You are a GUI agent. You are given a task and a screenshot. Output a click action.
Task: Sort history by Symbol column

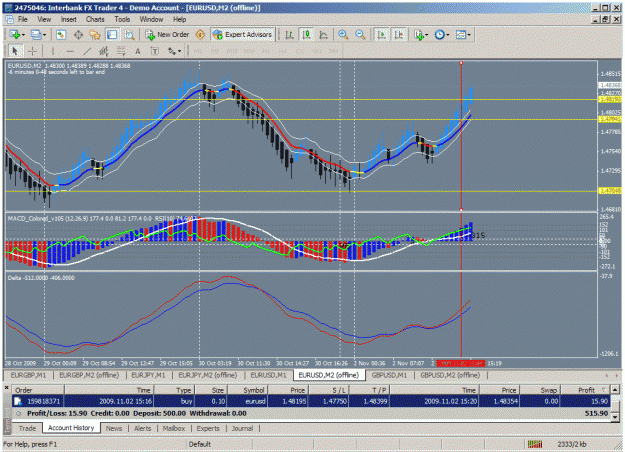[248, 390]
